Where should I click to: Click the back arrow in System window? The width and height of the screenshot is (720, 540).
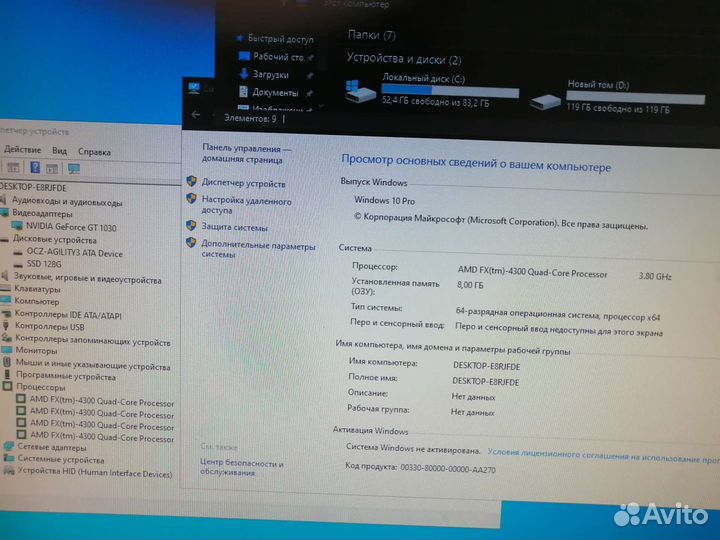tap(196, 114)
